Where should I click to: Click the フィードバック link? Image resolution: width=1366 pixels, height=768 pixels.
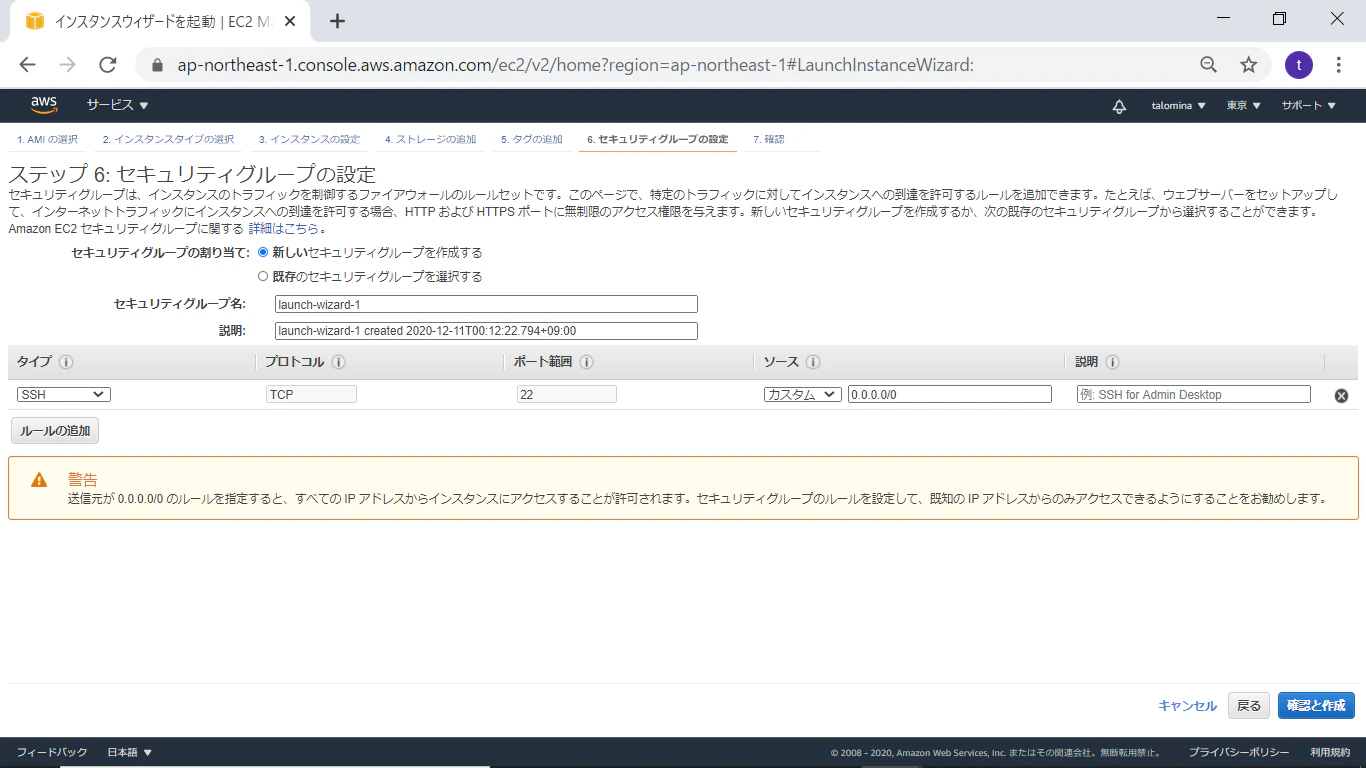point(52,752)
